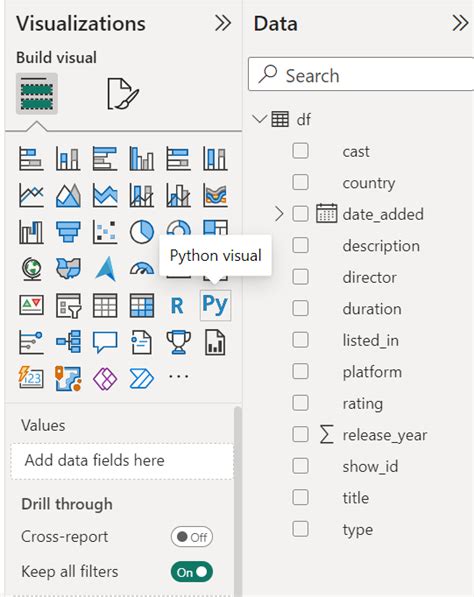Viewport: 474px width, 597px height.
Task: Pick the 100% stacked column chart visual
Action: (215, 158)
